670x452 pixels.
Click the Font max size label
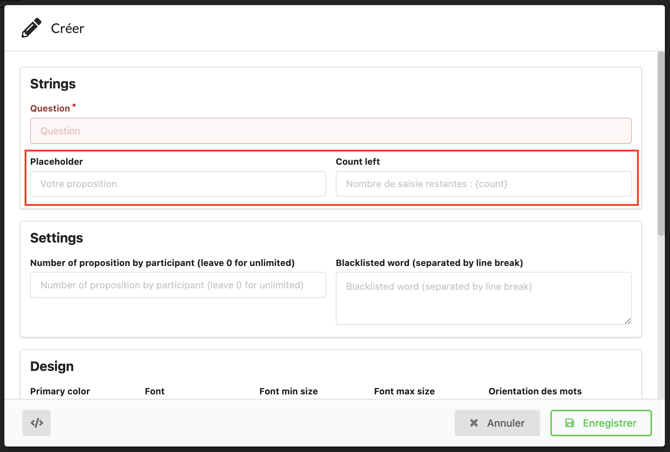tap(404, 391)
